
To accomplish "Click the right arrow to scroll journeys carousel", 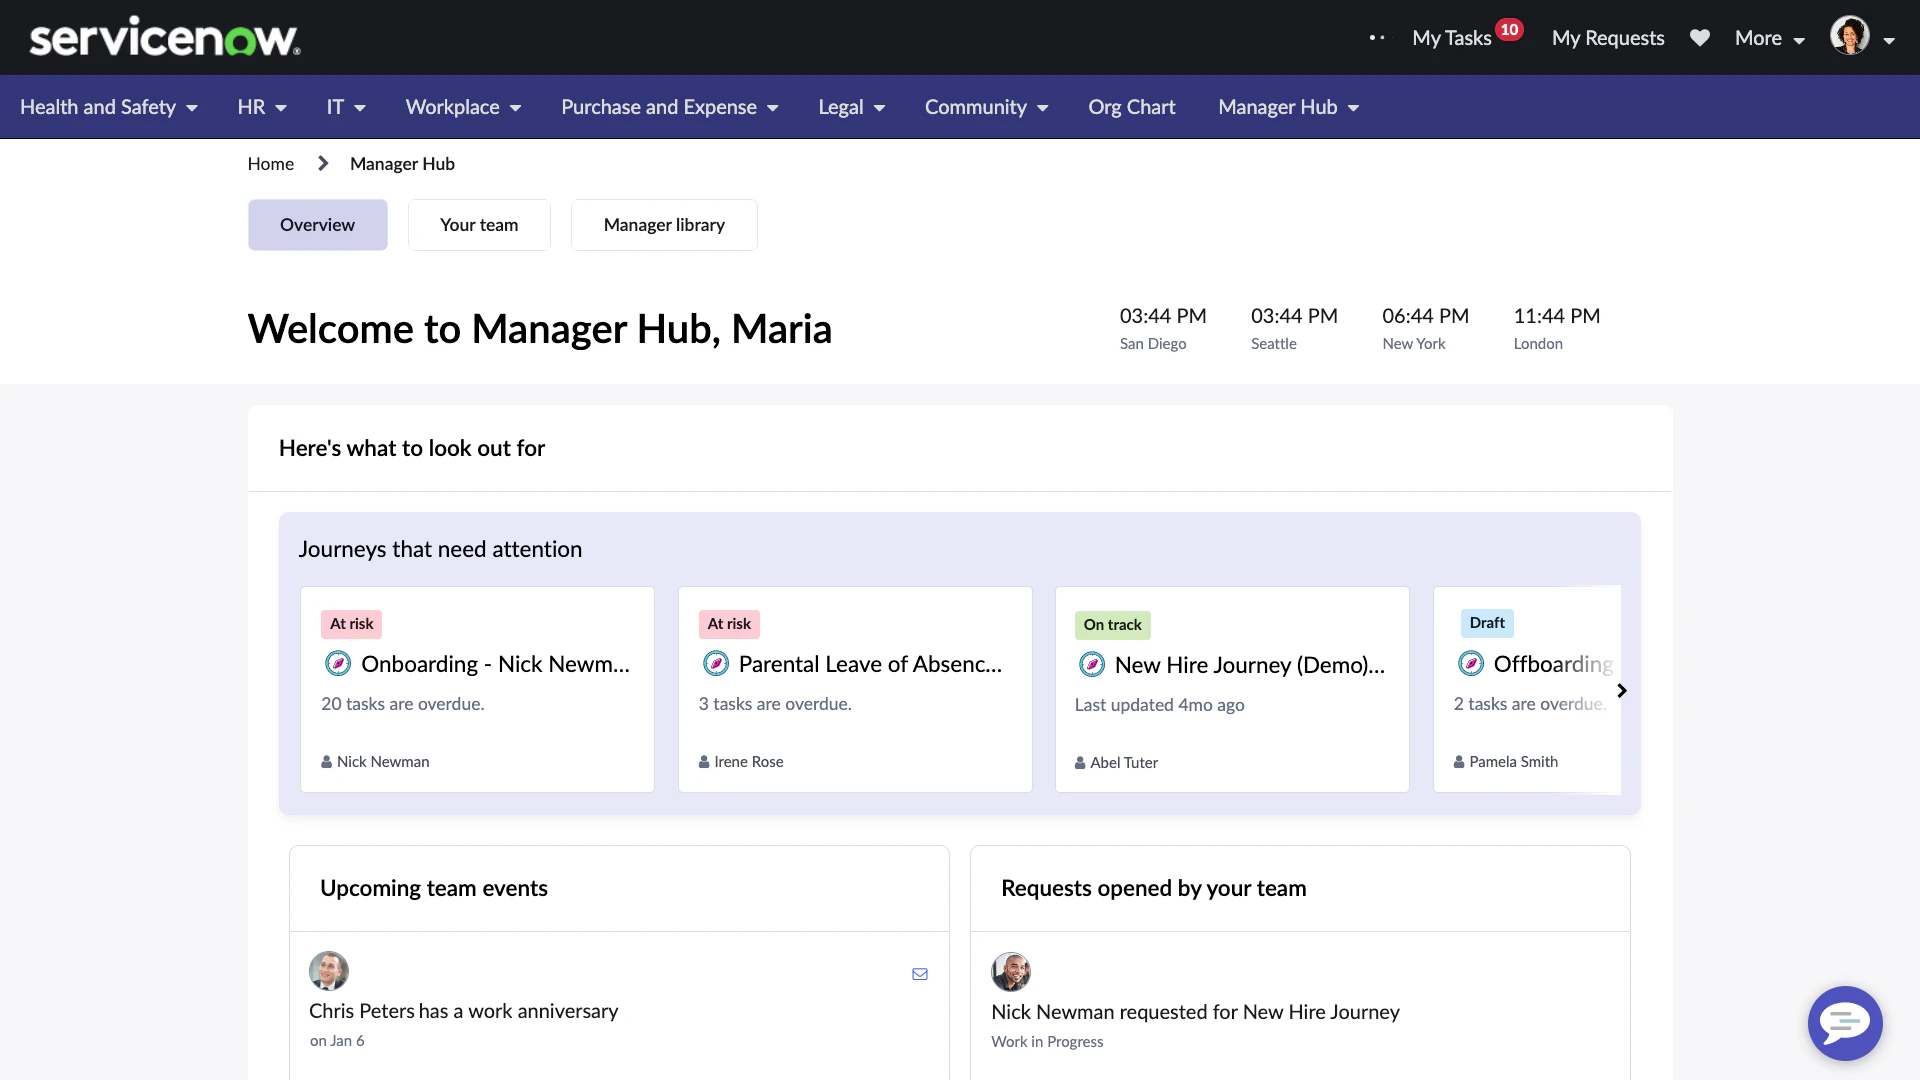I will click(1621, 690).
